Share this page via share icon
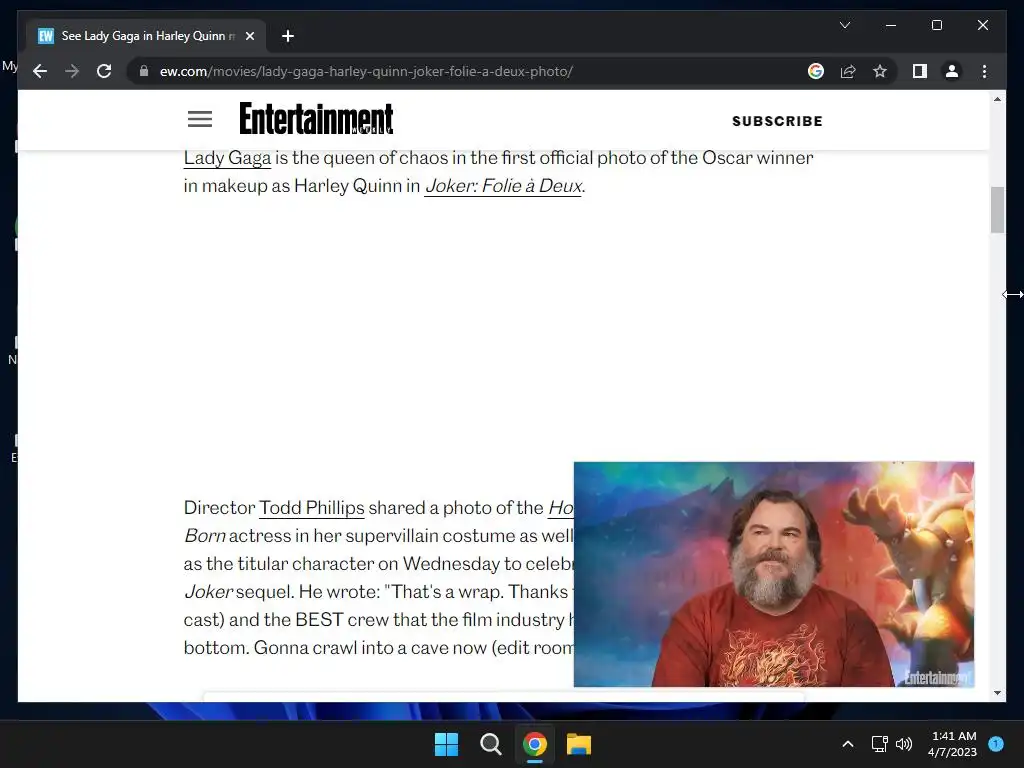Viewport: 1024px width, 768px height. 848,71
